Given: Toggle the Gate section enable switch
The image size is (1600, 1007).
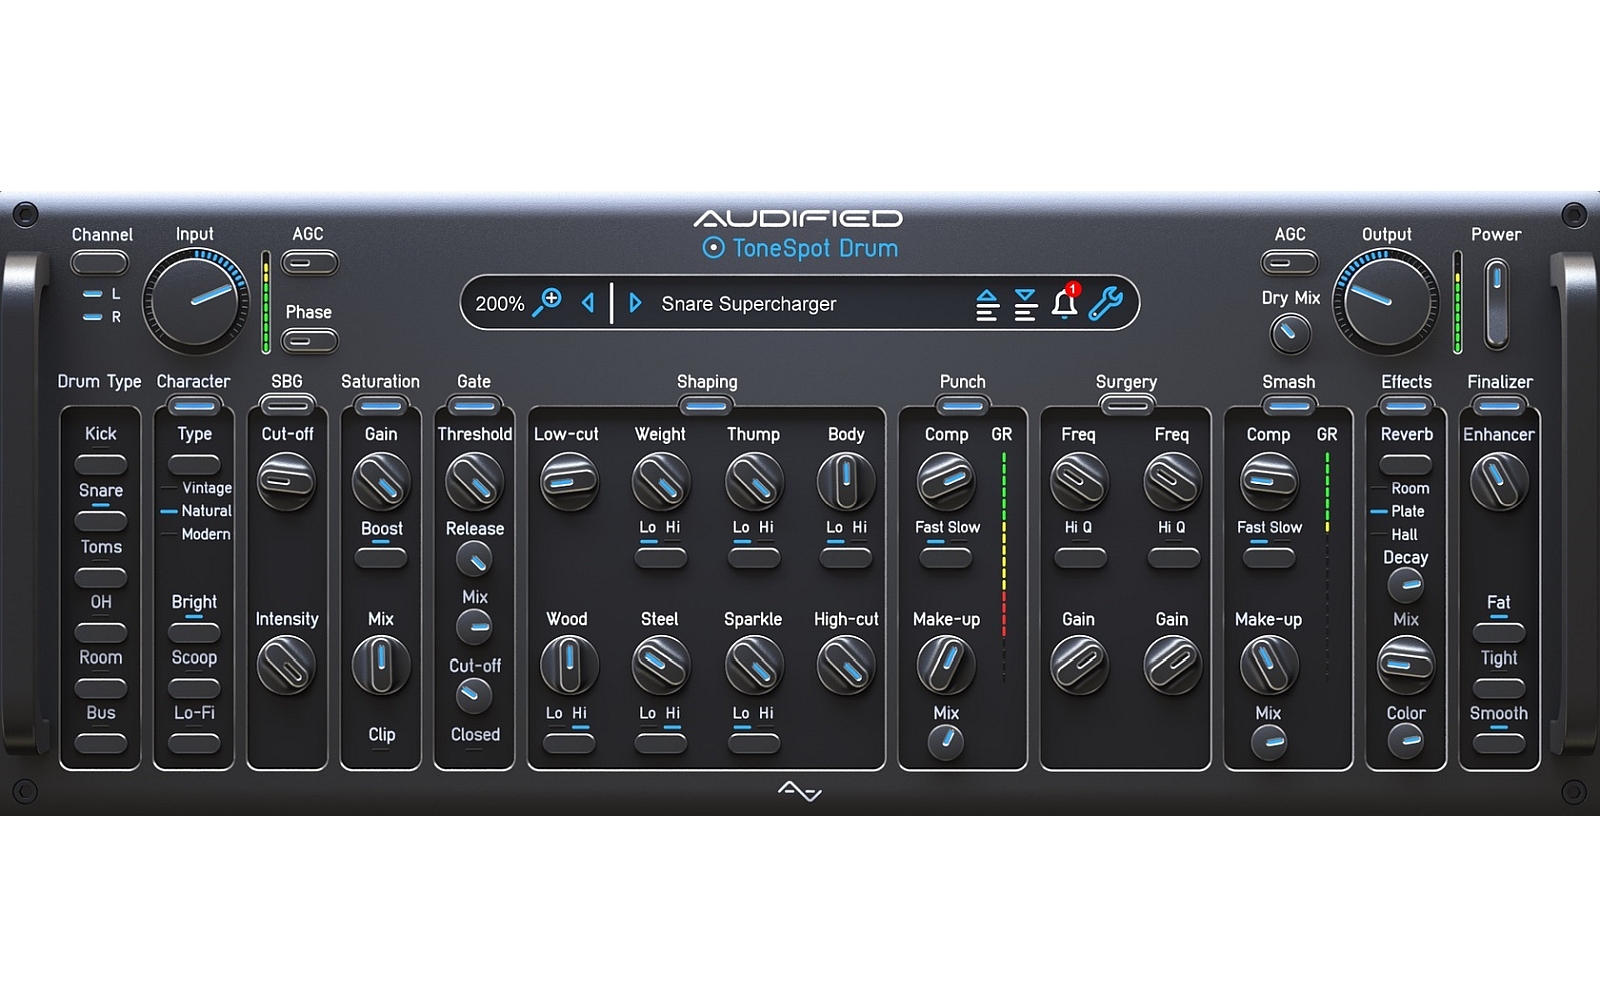Looking at the screenshot, I should point(474,406).
